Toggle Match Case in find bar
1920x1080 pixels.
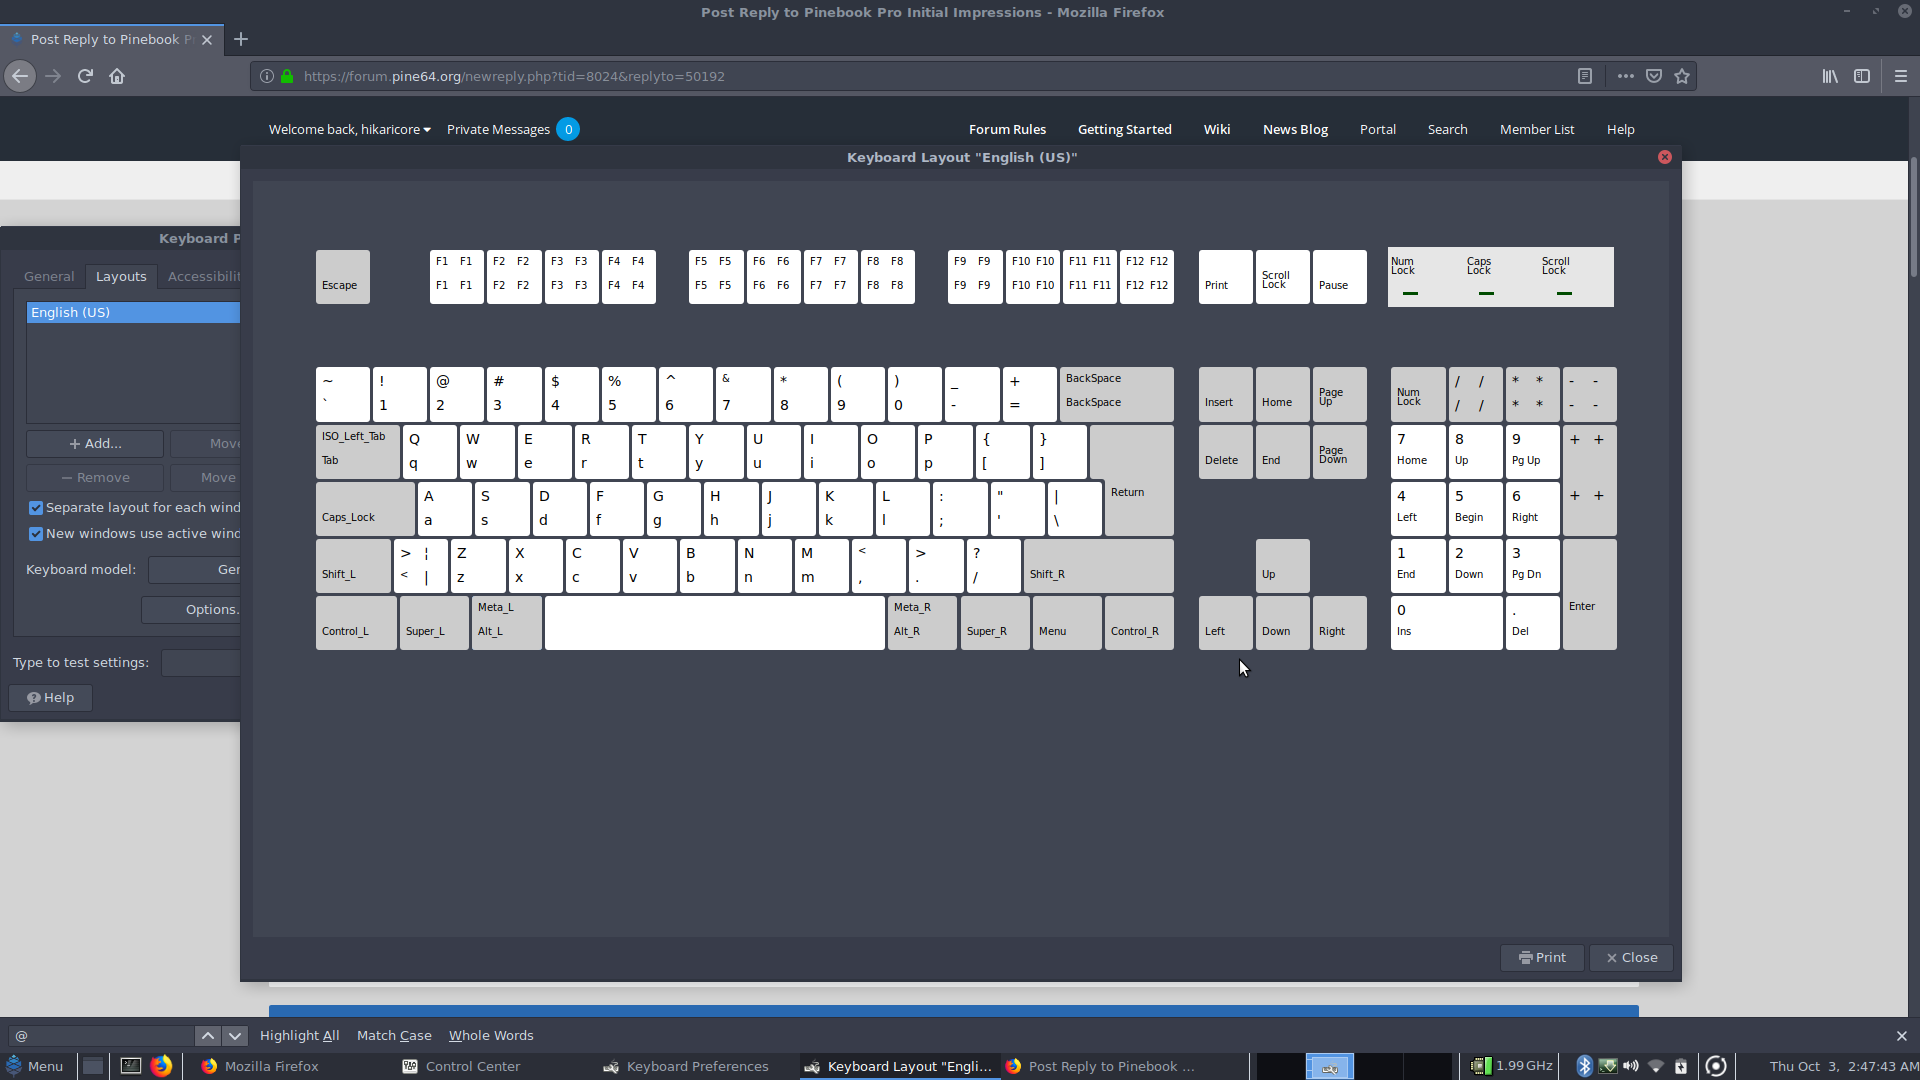click(394, 1036)
